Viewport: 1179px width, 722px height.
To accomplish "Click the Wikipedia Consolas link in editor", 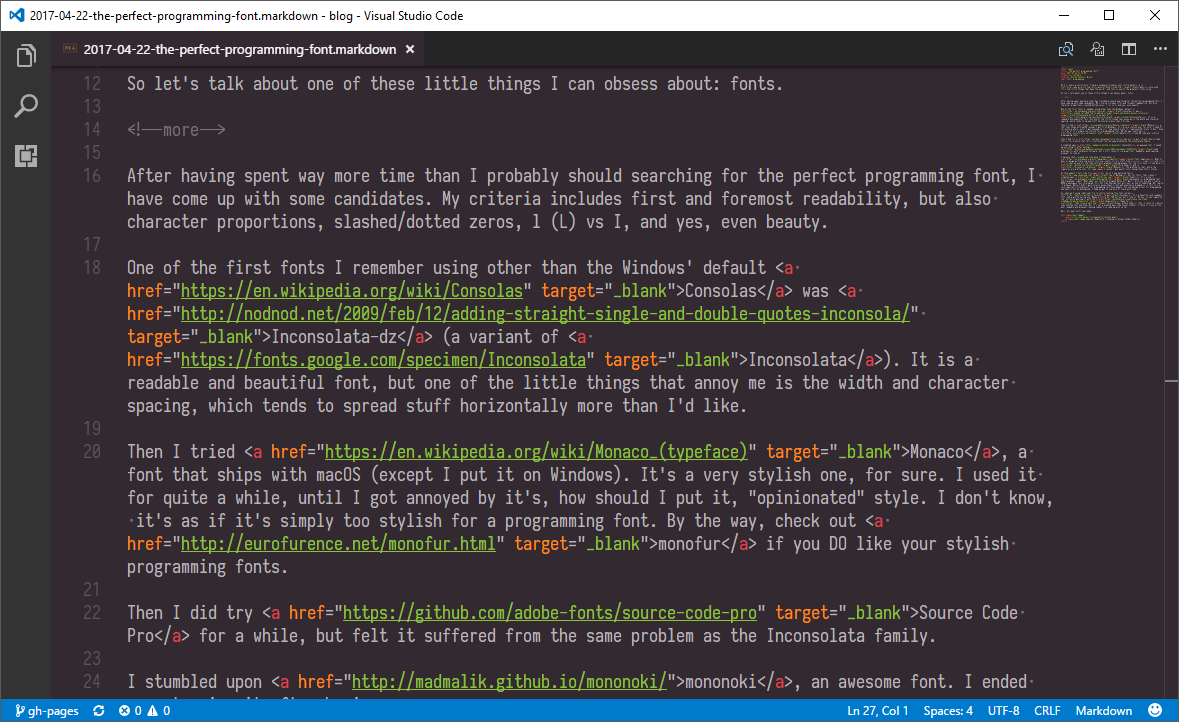I will (351, 291).
